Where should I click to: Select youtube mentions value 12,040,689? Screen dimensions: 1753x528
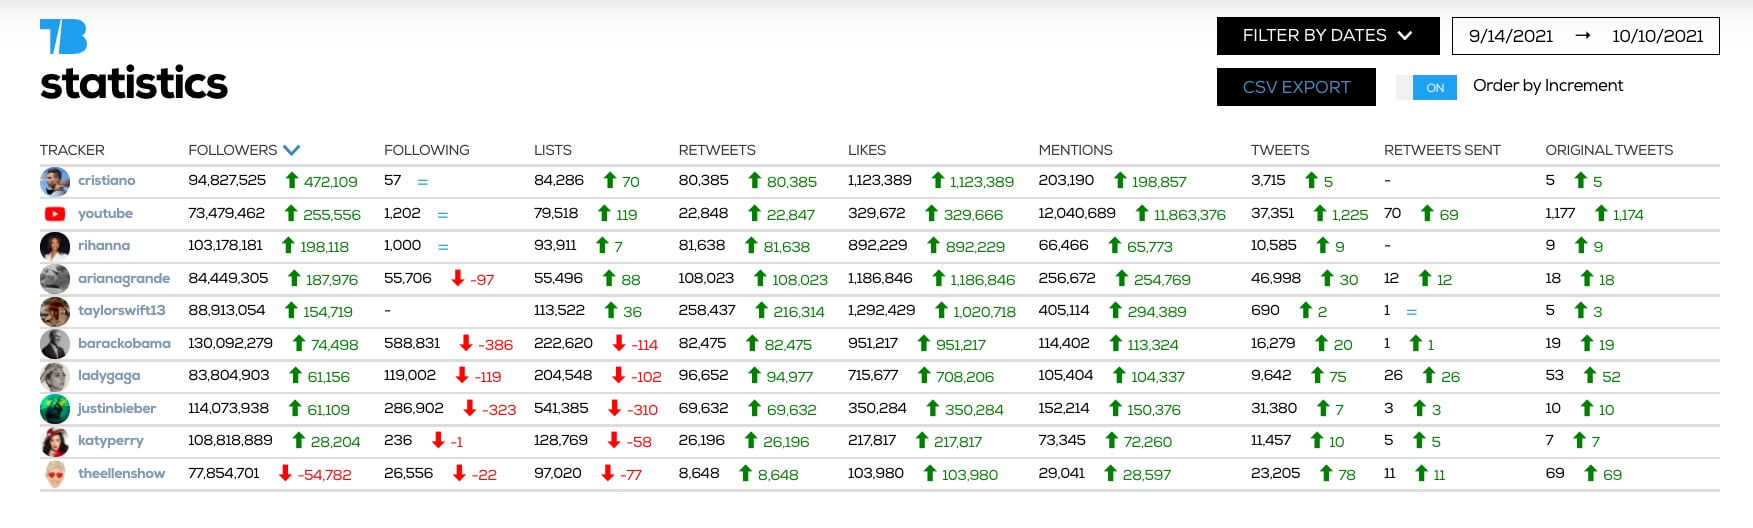(x=1077, y=213)
